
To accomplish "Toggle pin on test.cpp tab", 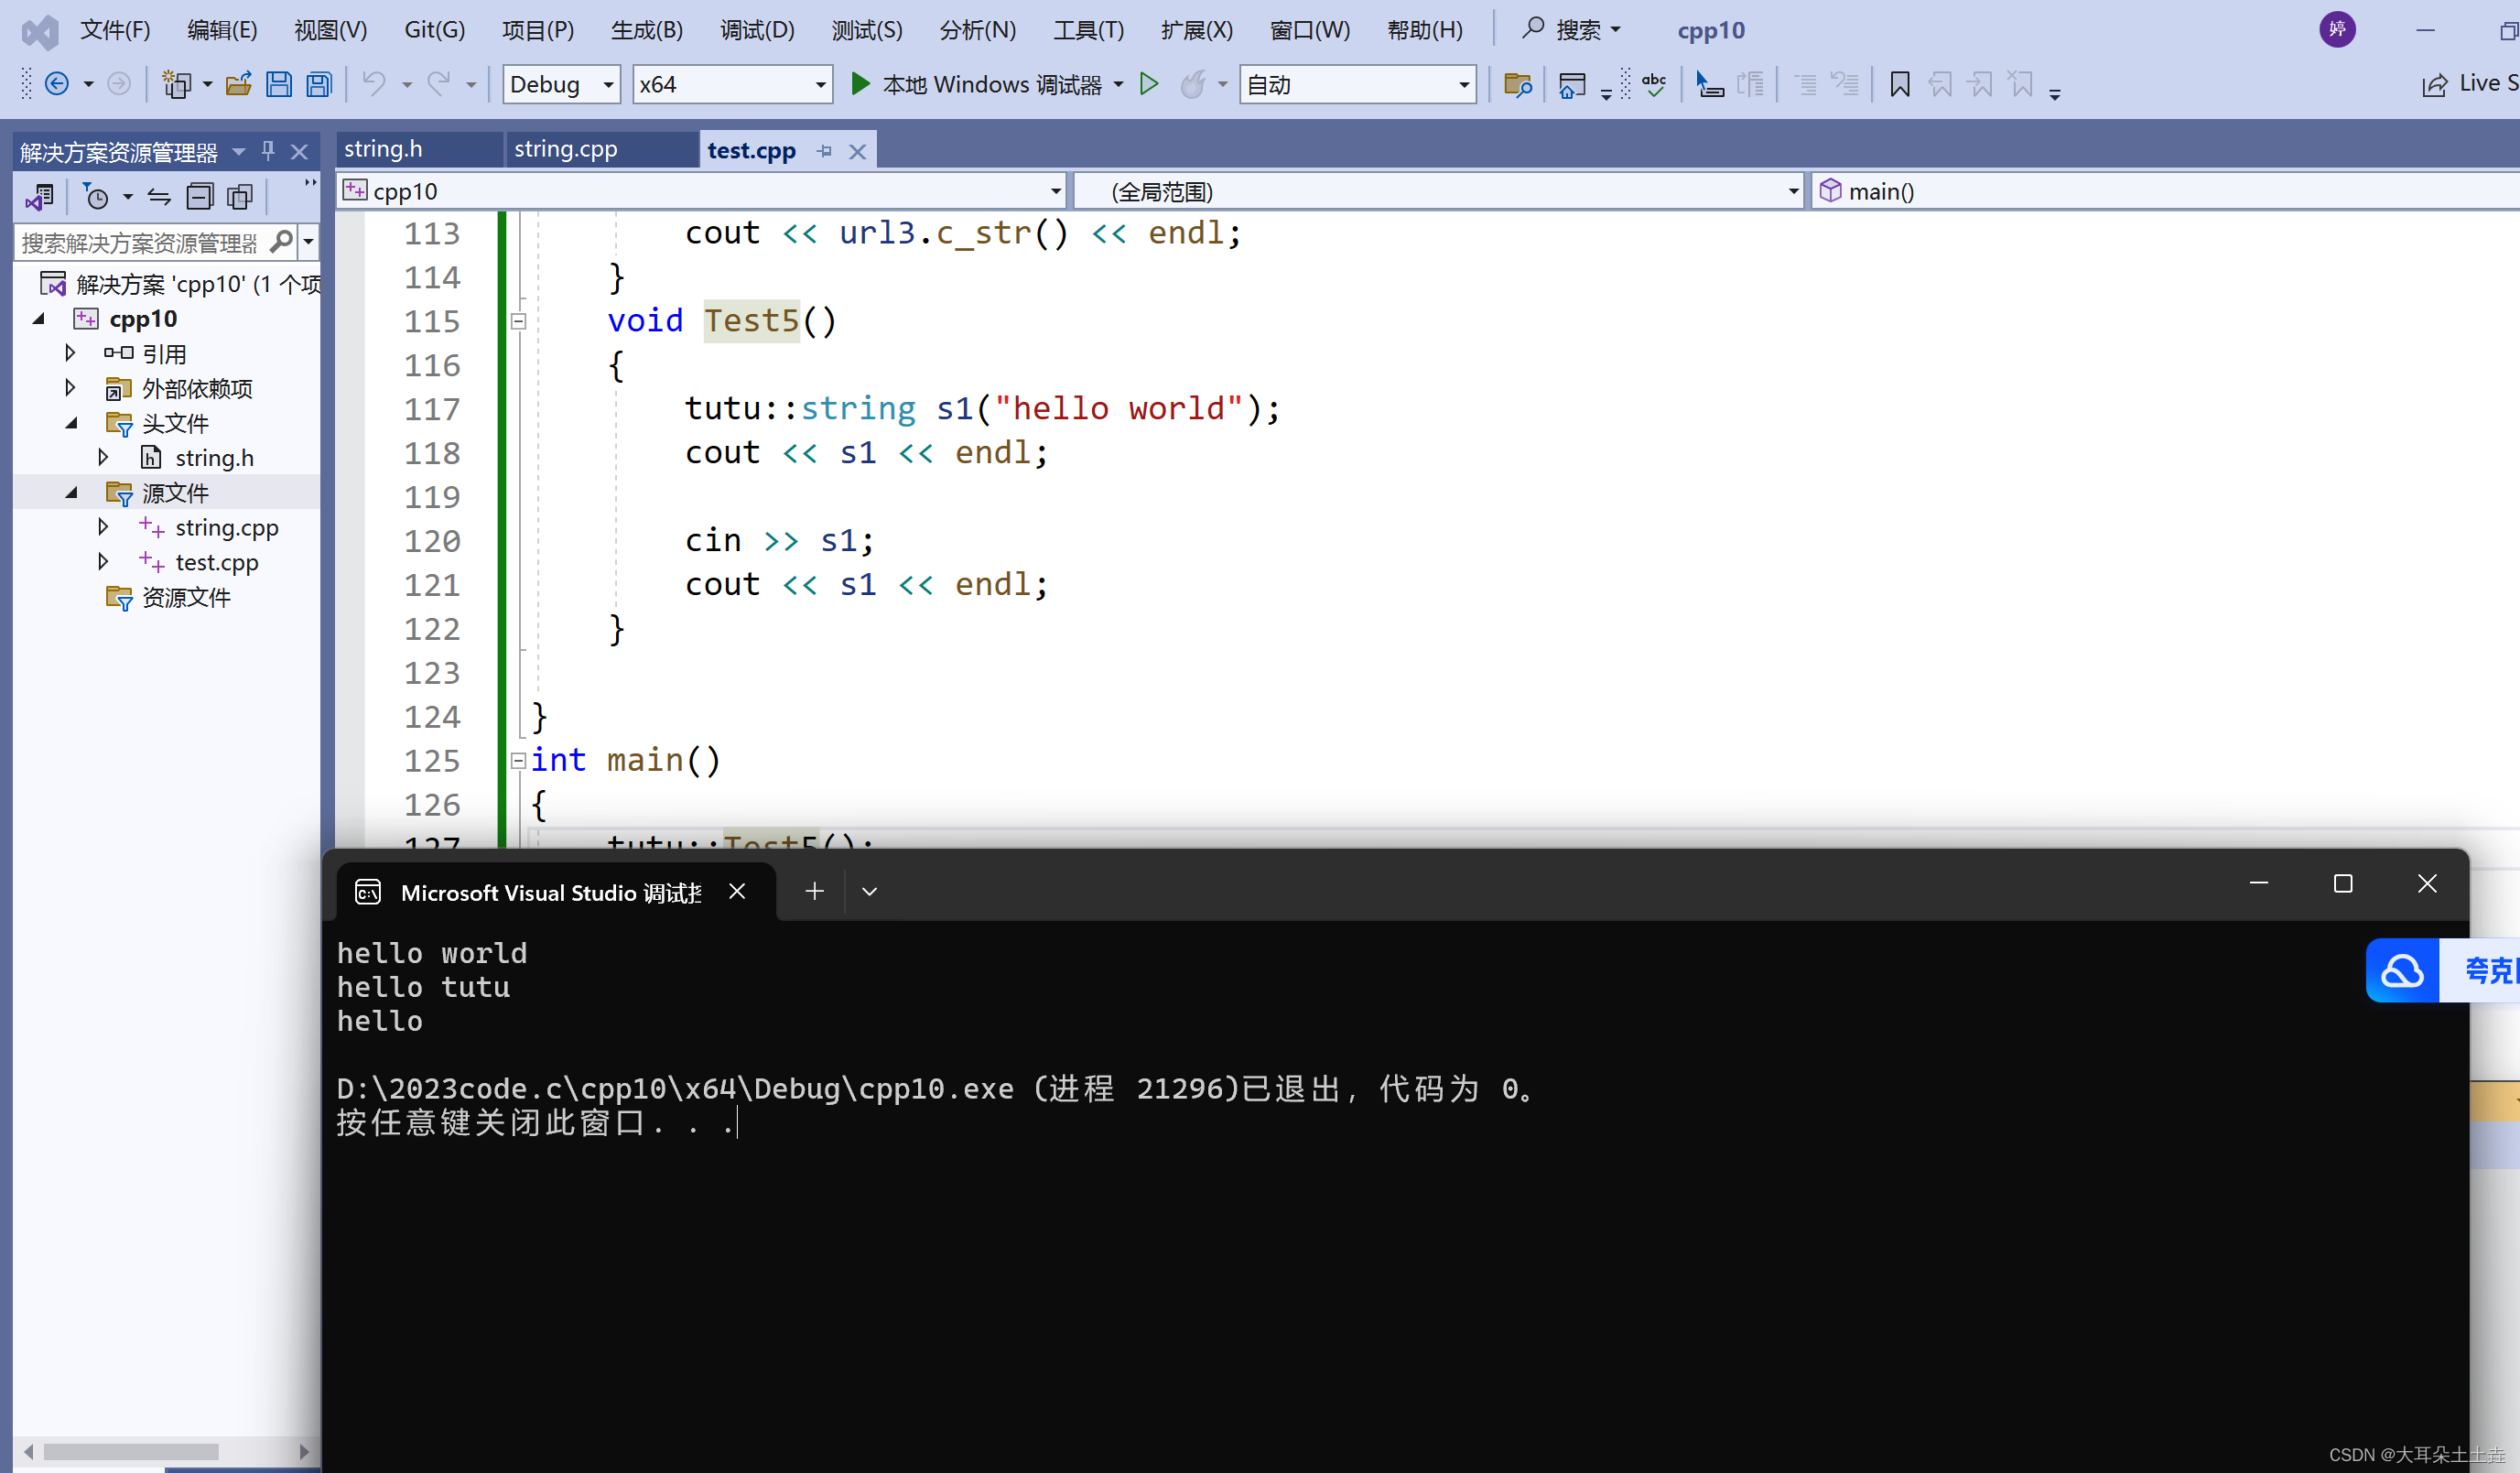I will (x=824, y=151).
